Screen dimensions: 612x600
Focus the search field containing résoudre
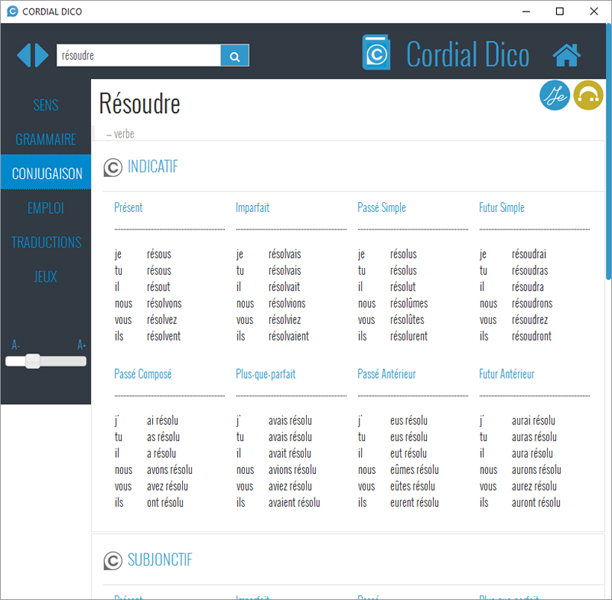click(139, 55)
